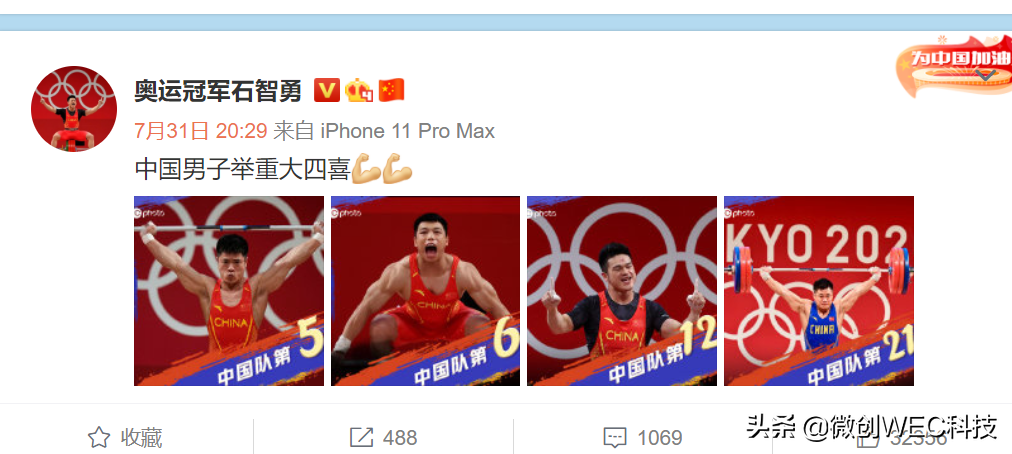Screen dimensions: 1012x454
Task: Open the 中国队第21 gold photo thumbnail
Action: (x=819, y=291)
